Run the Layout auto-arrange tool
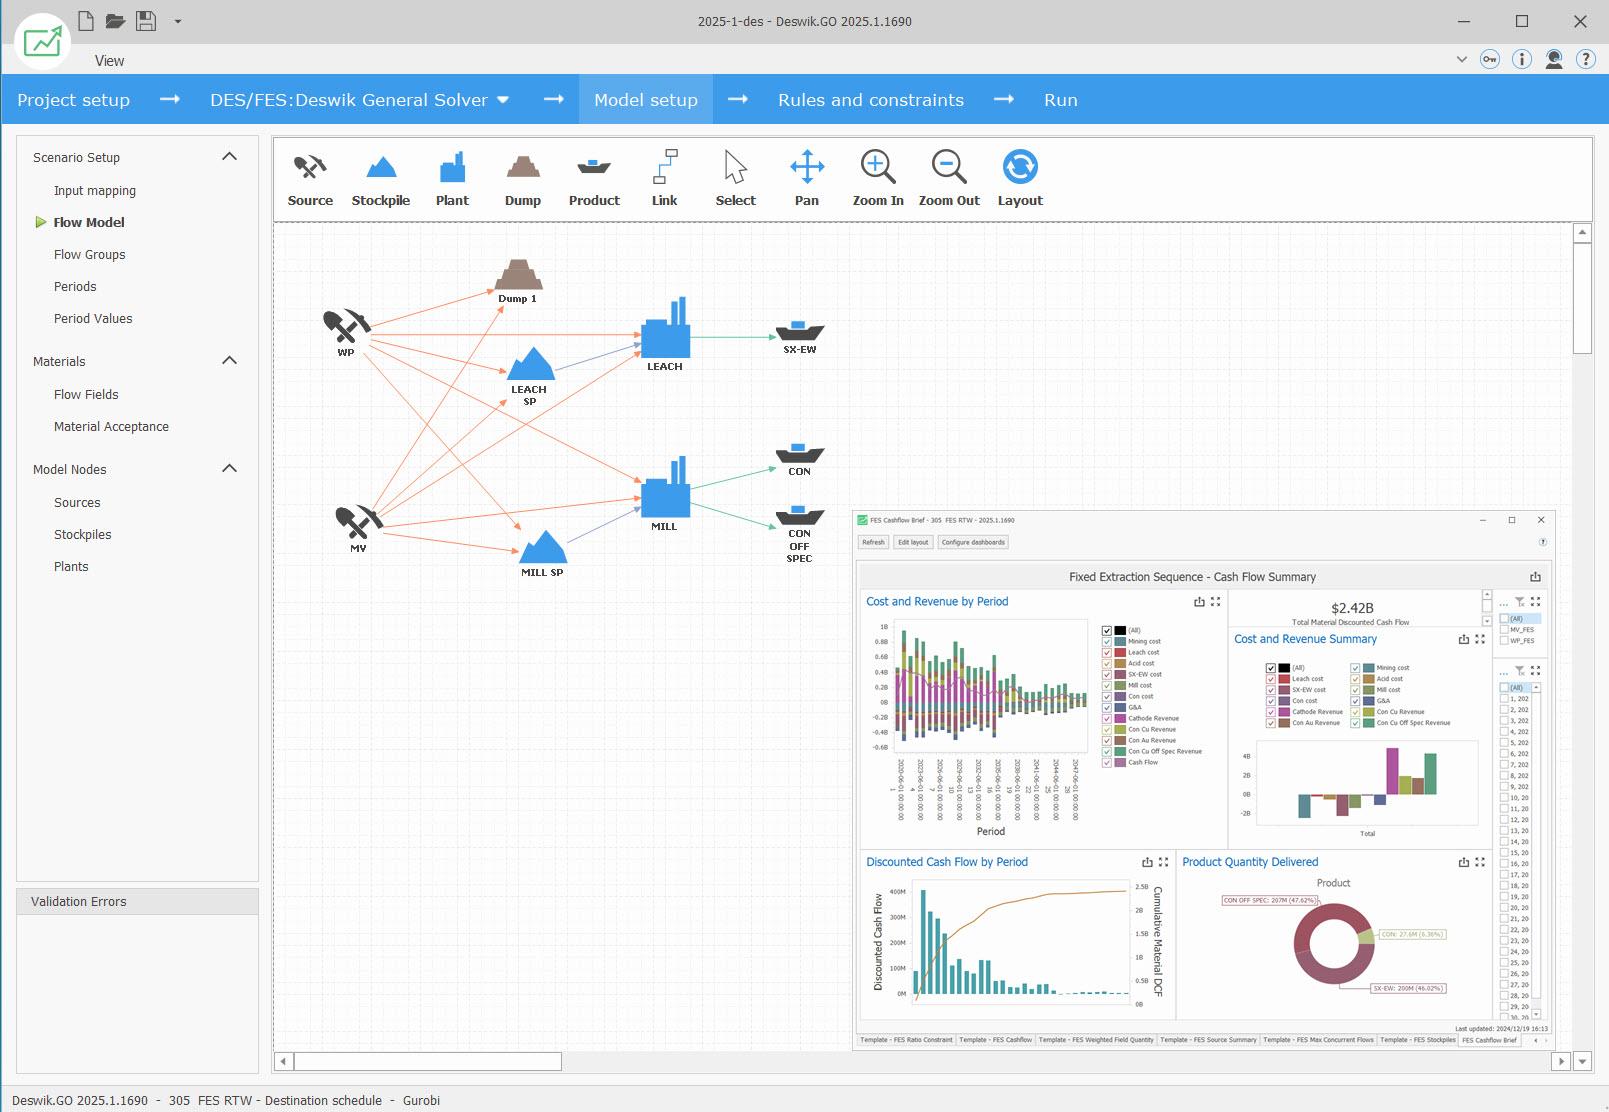The width and height of the screenshot is (1609, 1112). [x=1020, y=179]
